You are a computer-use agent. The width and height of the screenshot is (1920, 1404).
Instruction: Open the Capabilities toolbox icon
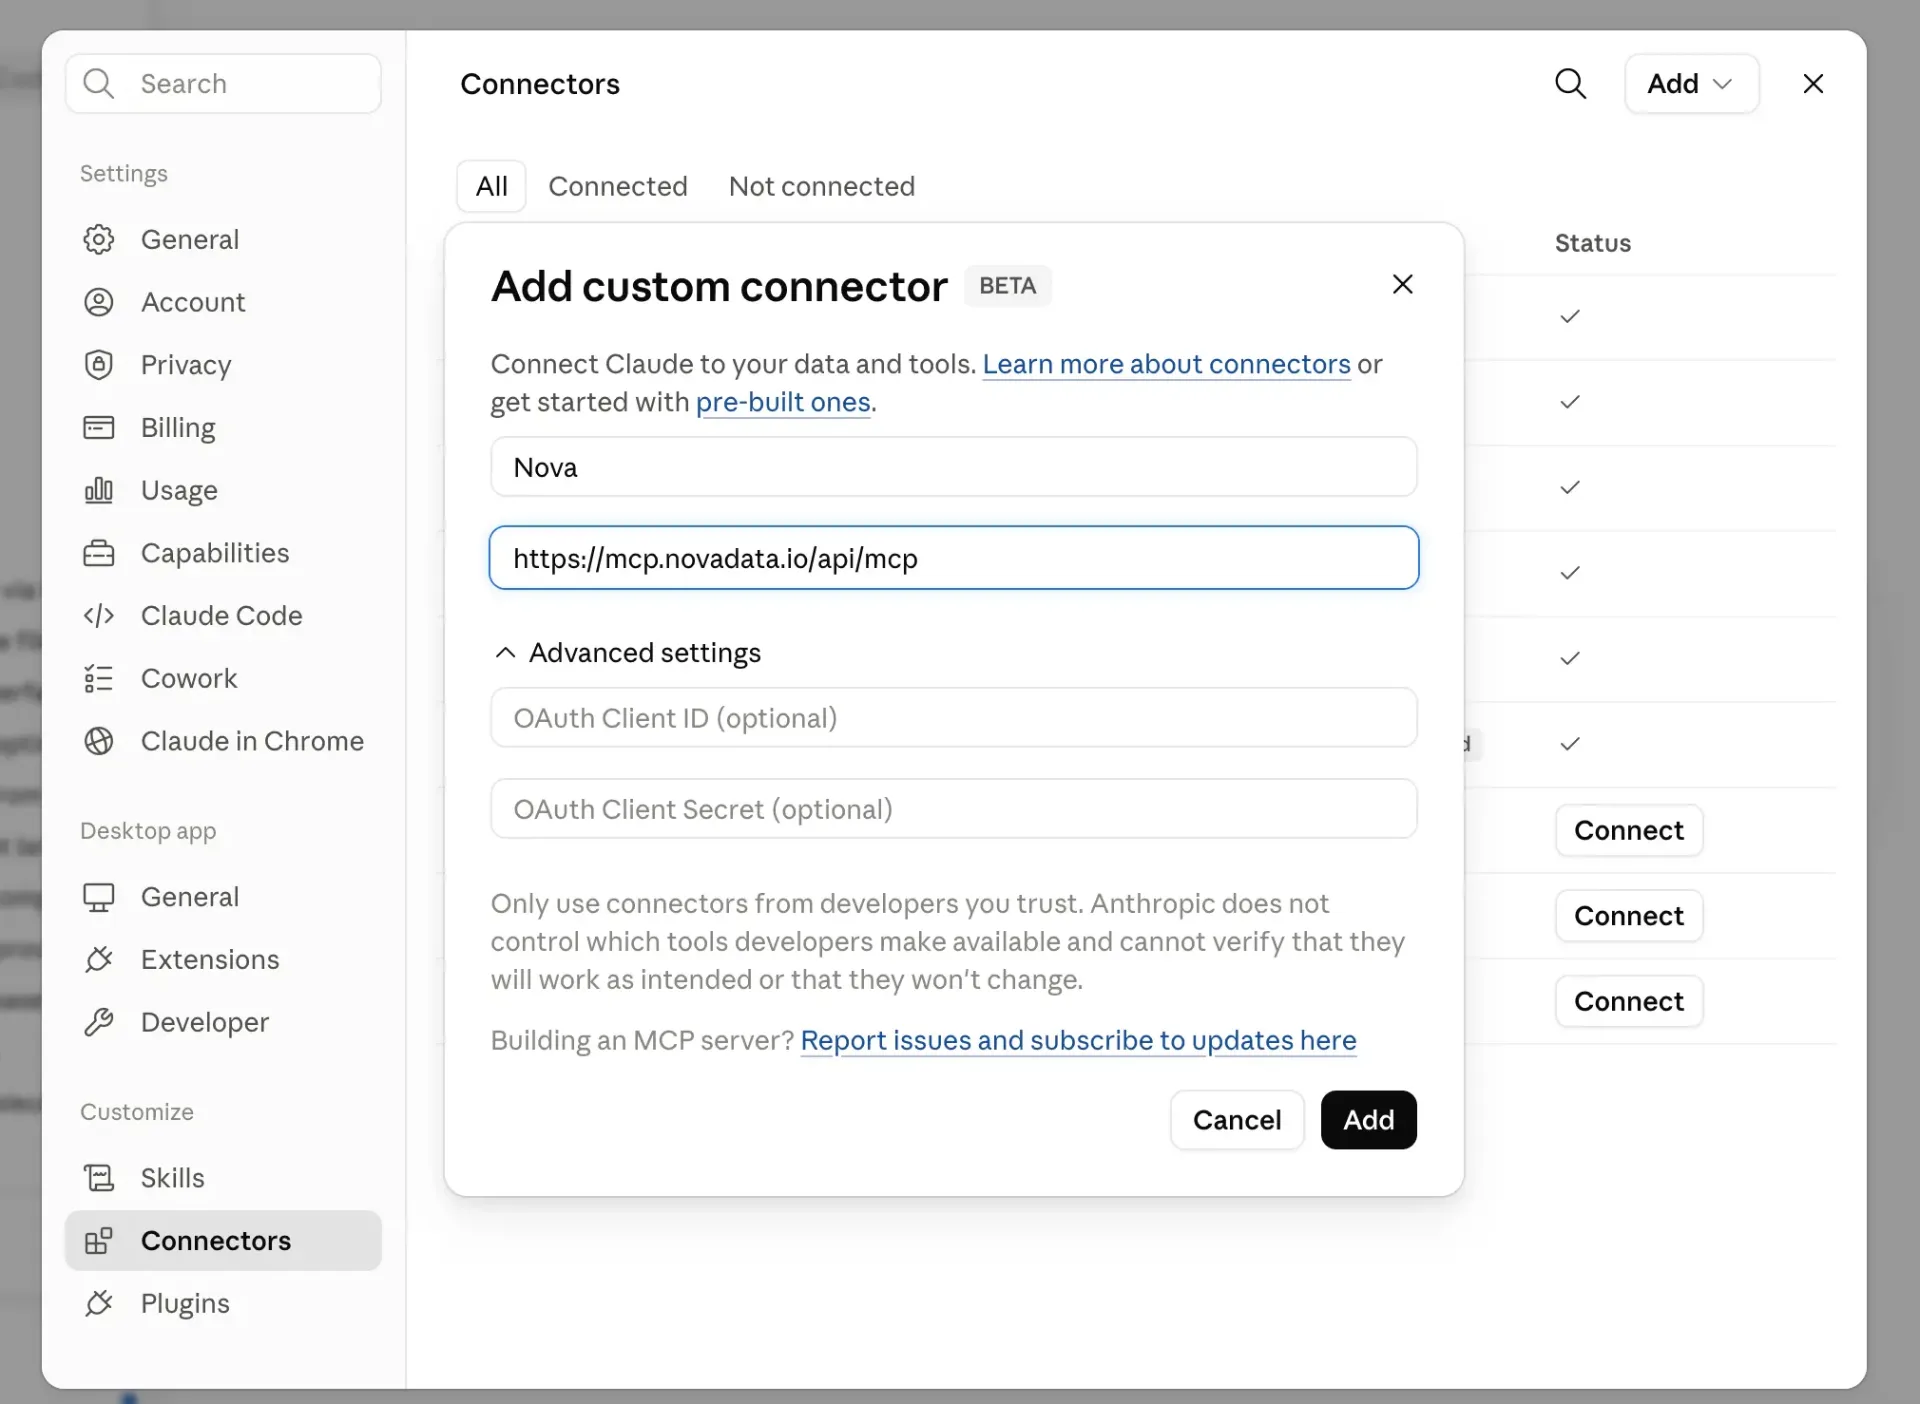(x=98, y=553)
